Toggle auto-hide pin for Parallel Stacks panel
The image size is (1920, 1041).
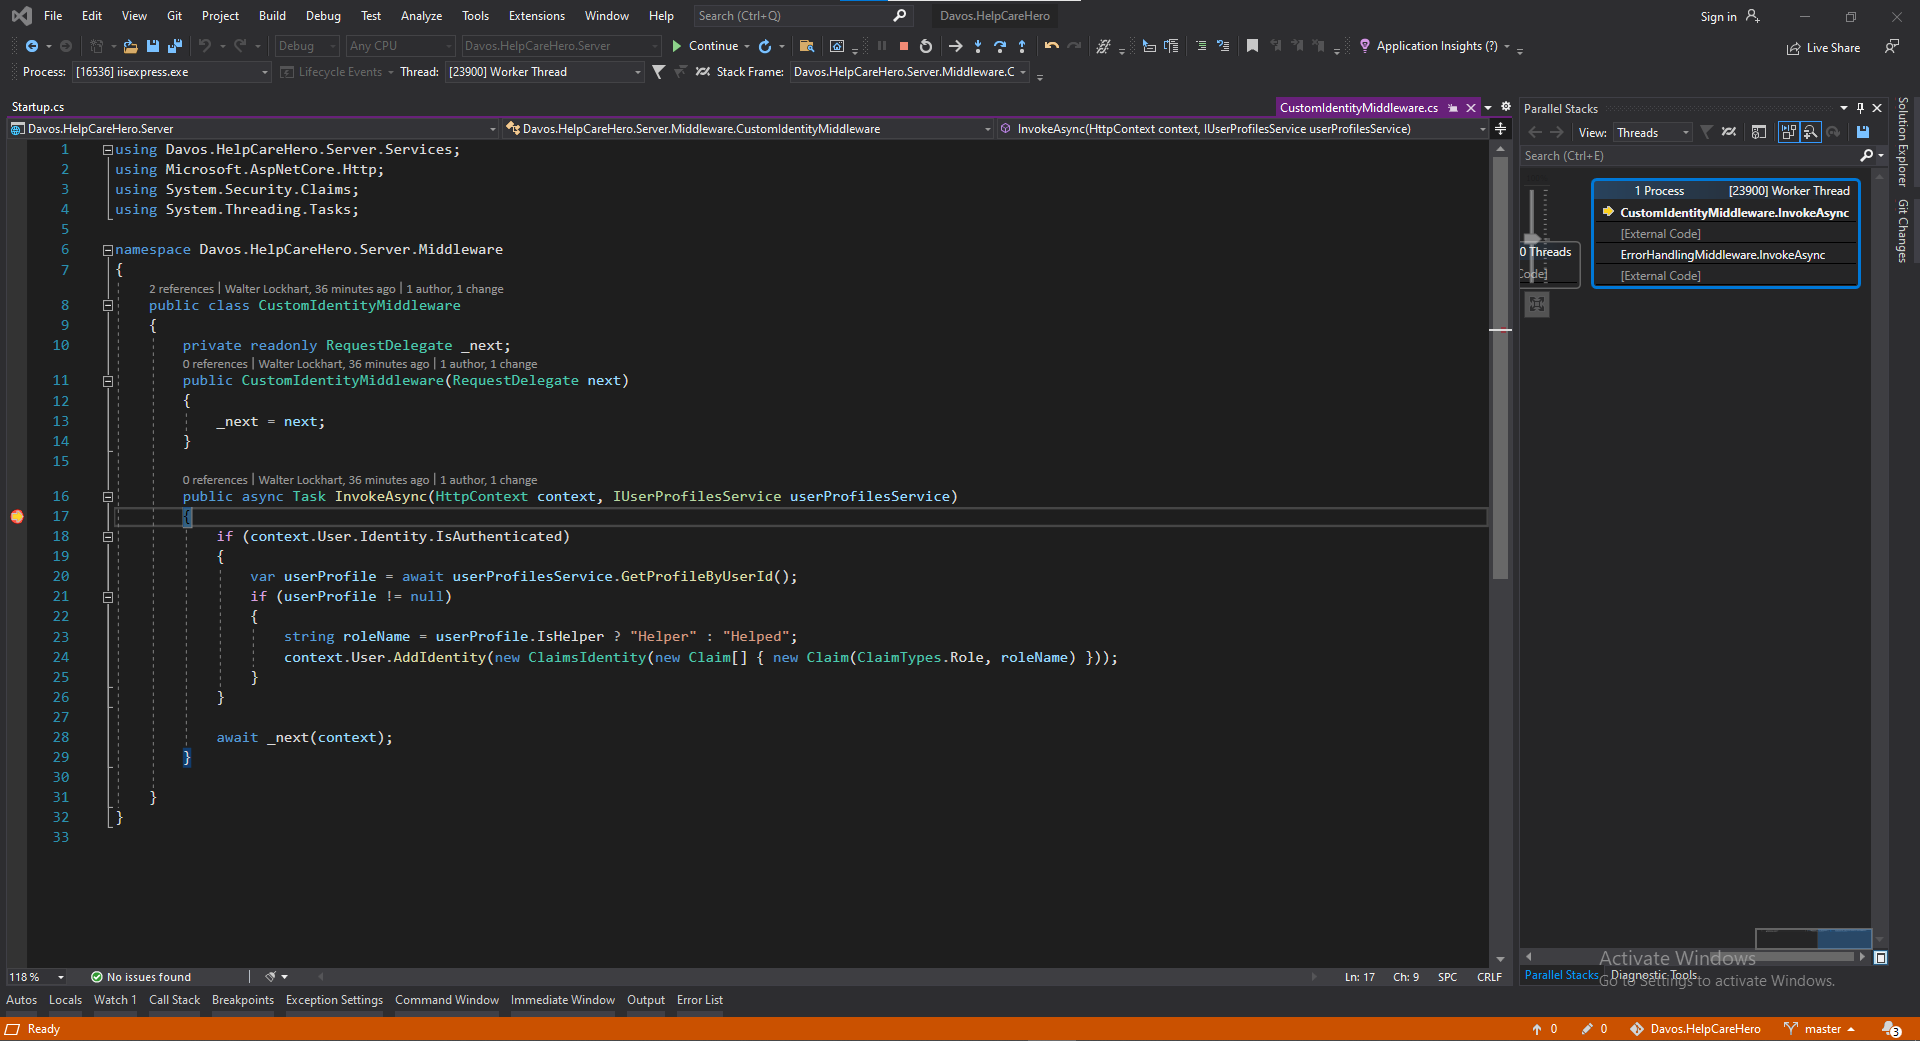[1860, 108]
